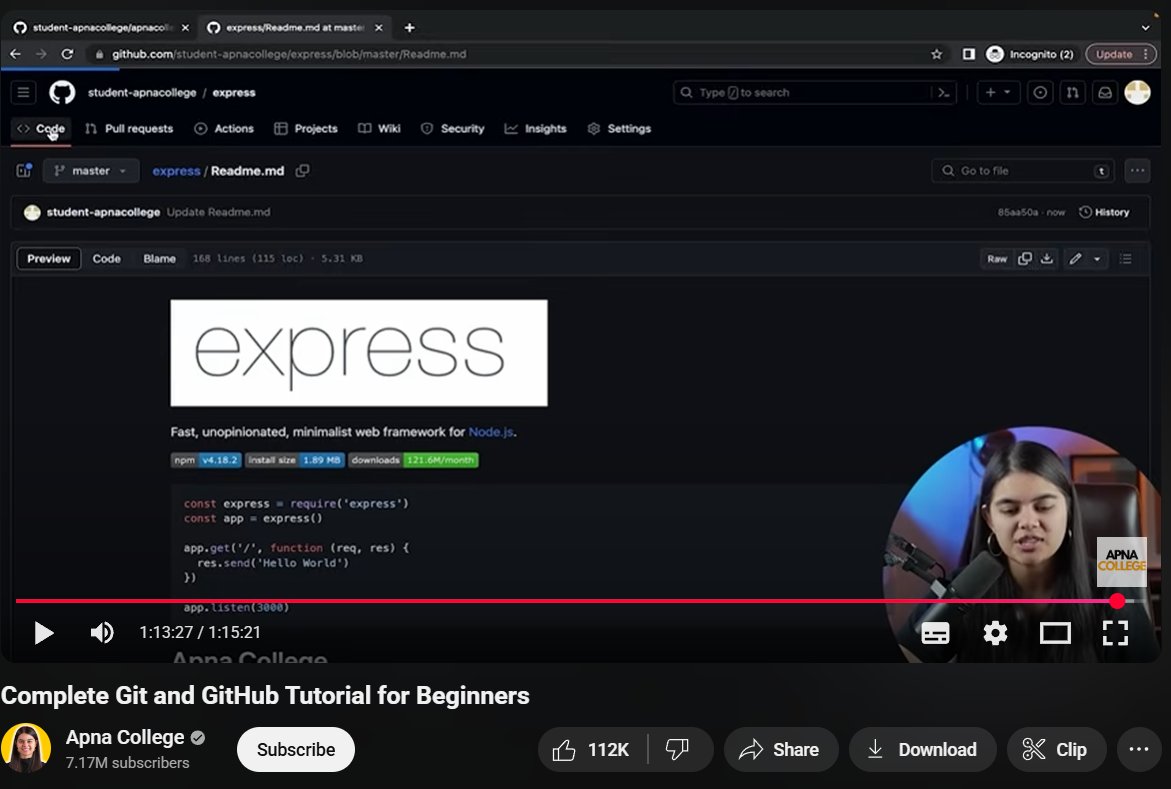This screenshot has height=789, width=1171.
Task: Open student-apnacollege owner link
Action: 142,93
